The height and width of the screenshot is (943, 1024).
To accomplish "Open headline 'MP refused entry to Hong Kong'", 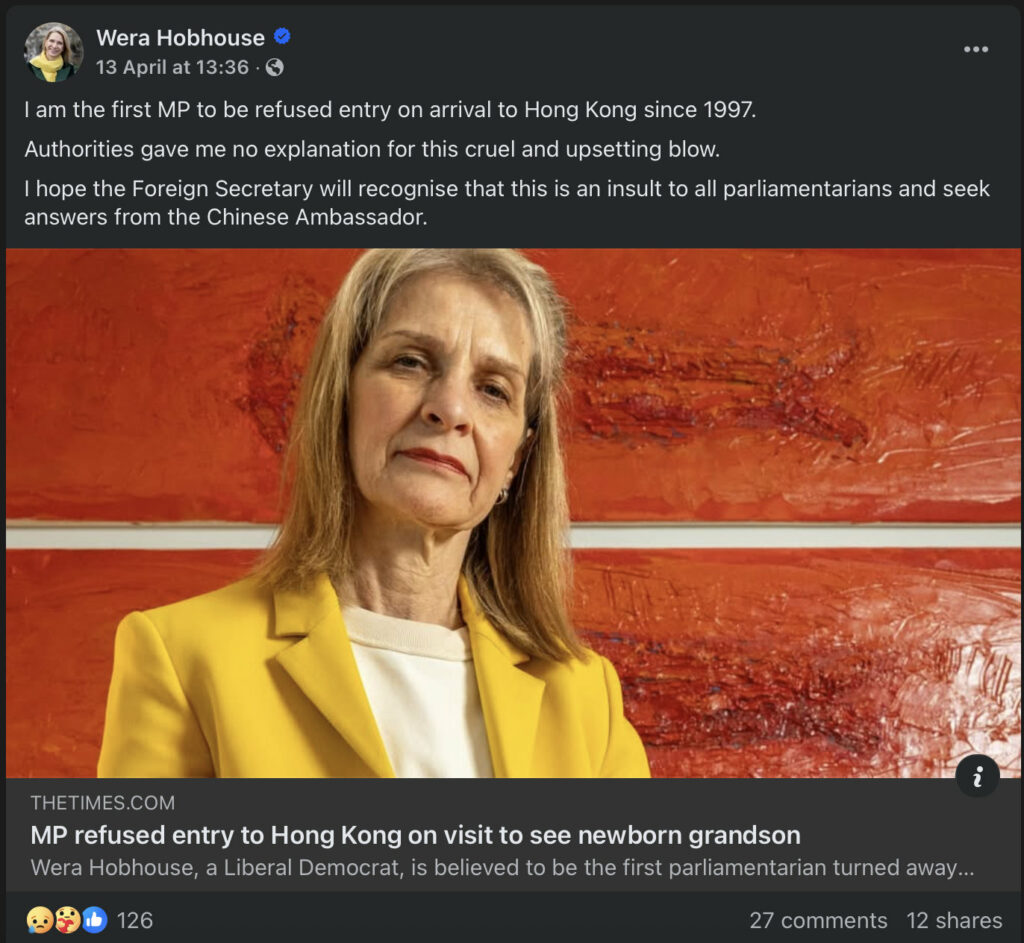I will click(415, 835).
